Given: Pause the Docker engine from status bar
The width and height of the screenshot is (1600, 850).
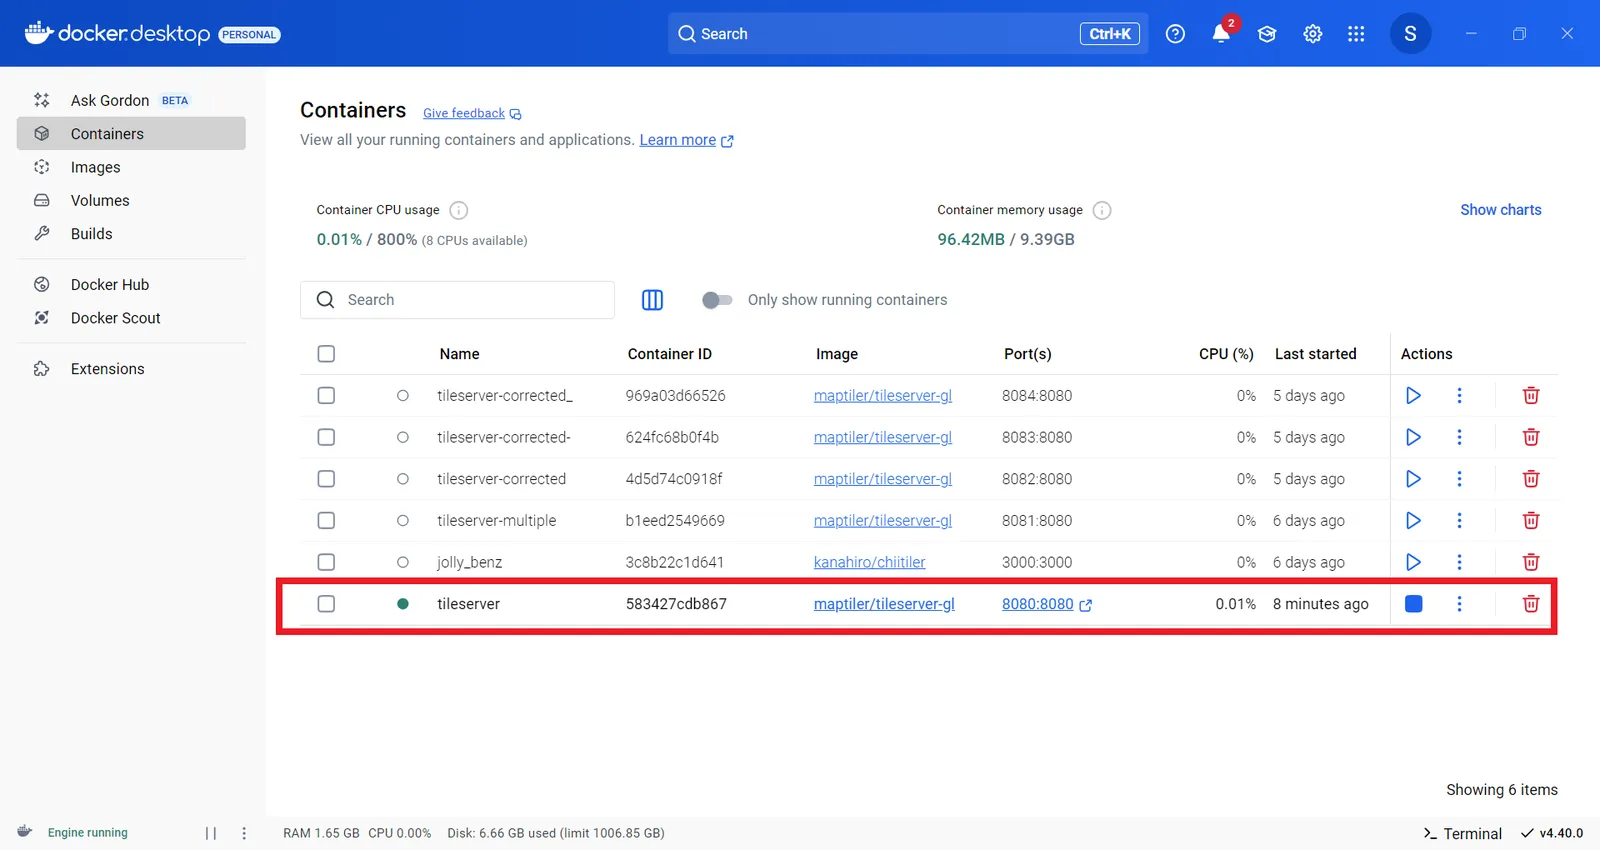Looking at the screenshot, I should click(211, 833).
